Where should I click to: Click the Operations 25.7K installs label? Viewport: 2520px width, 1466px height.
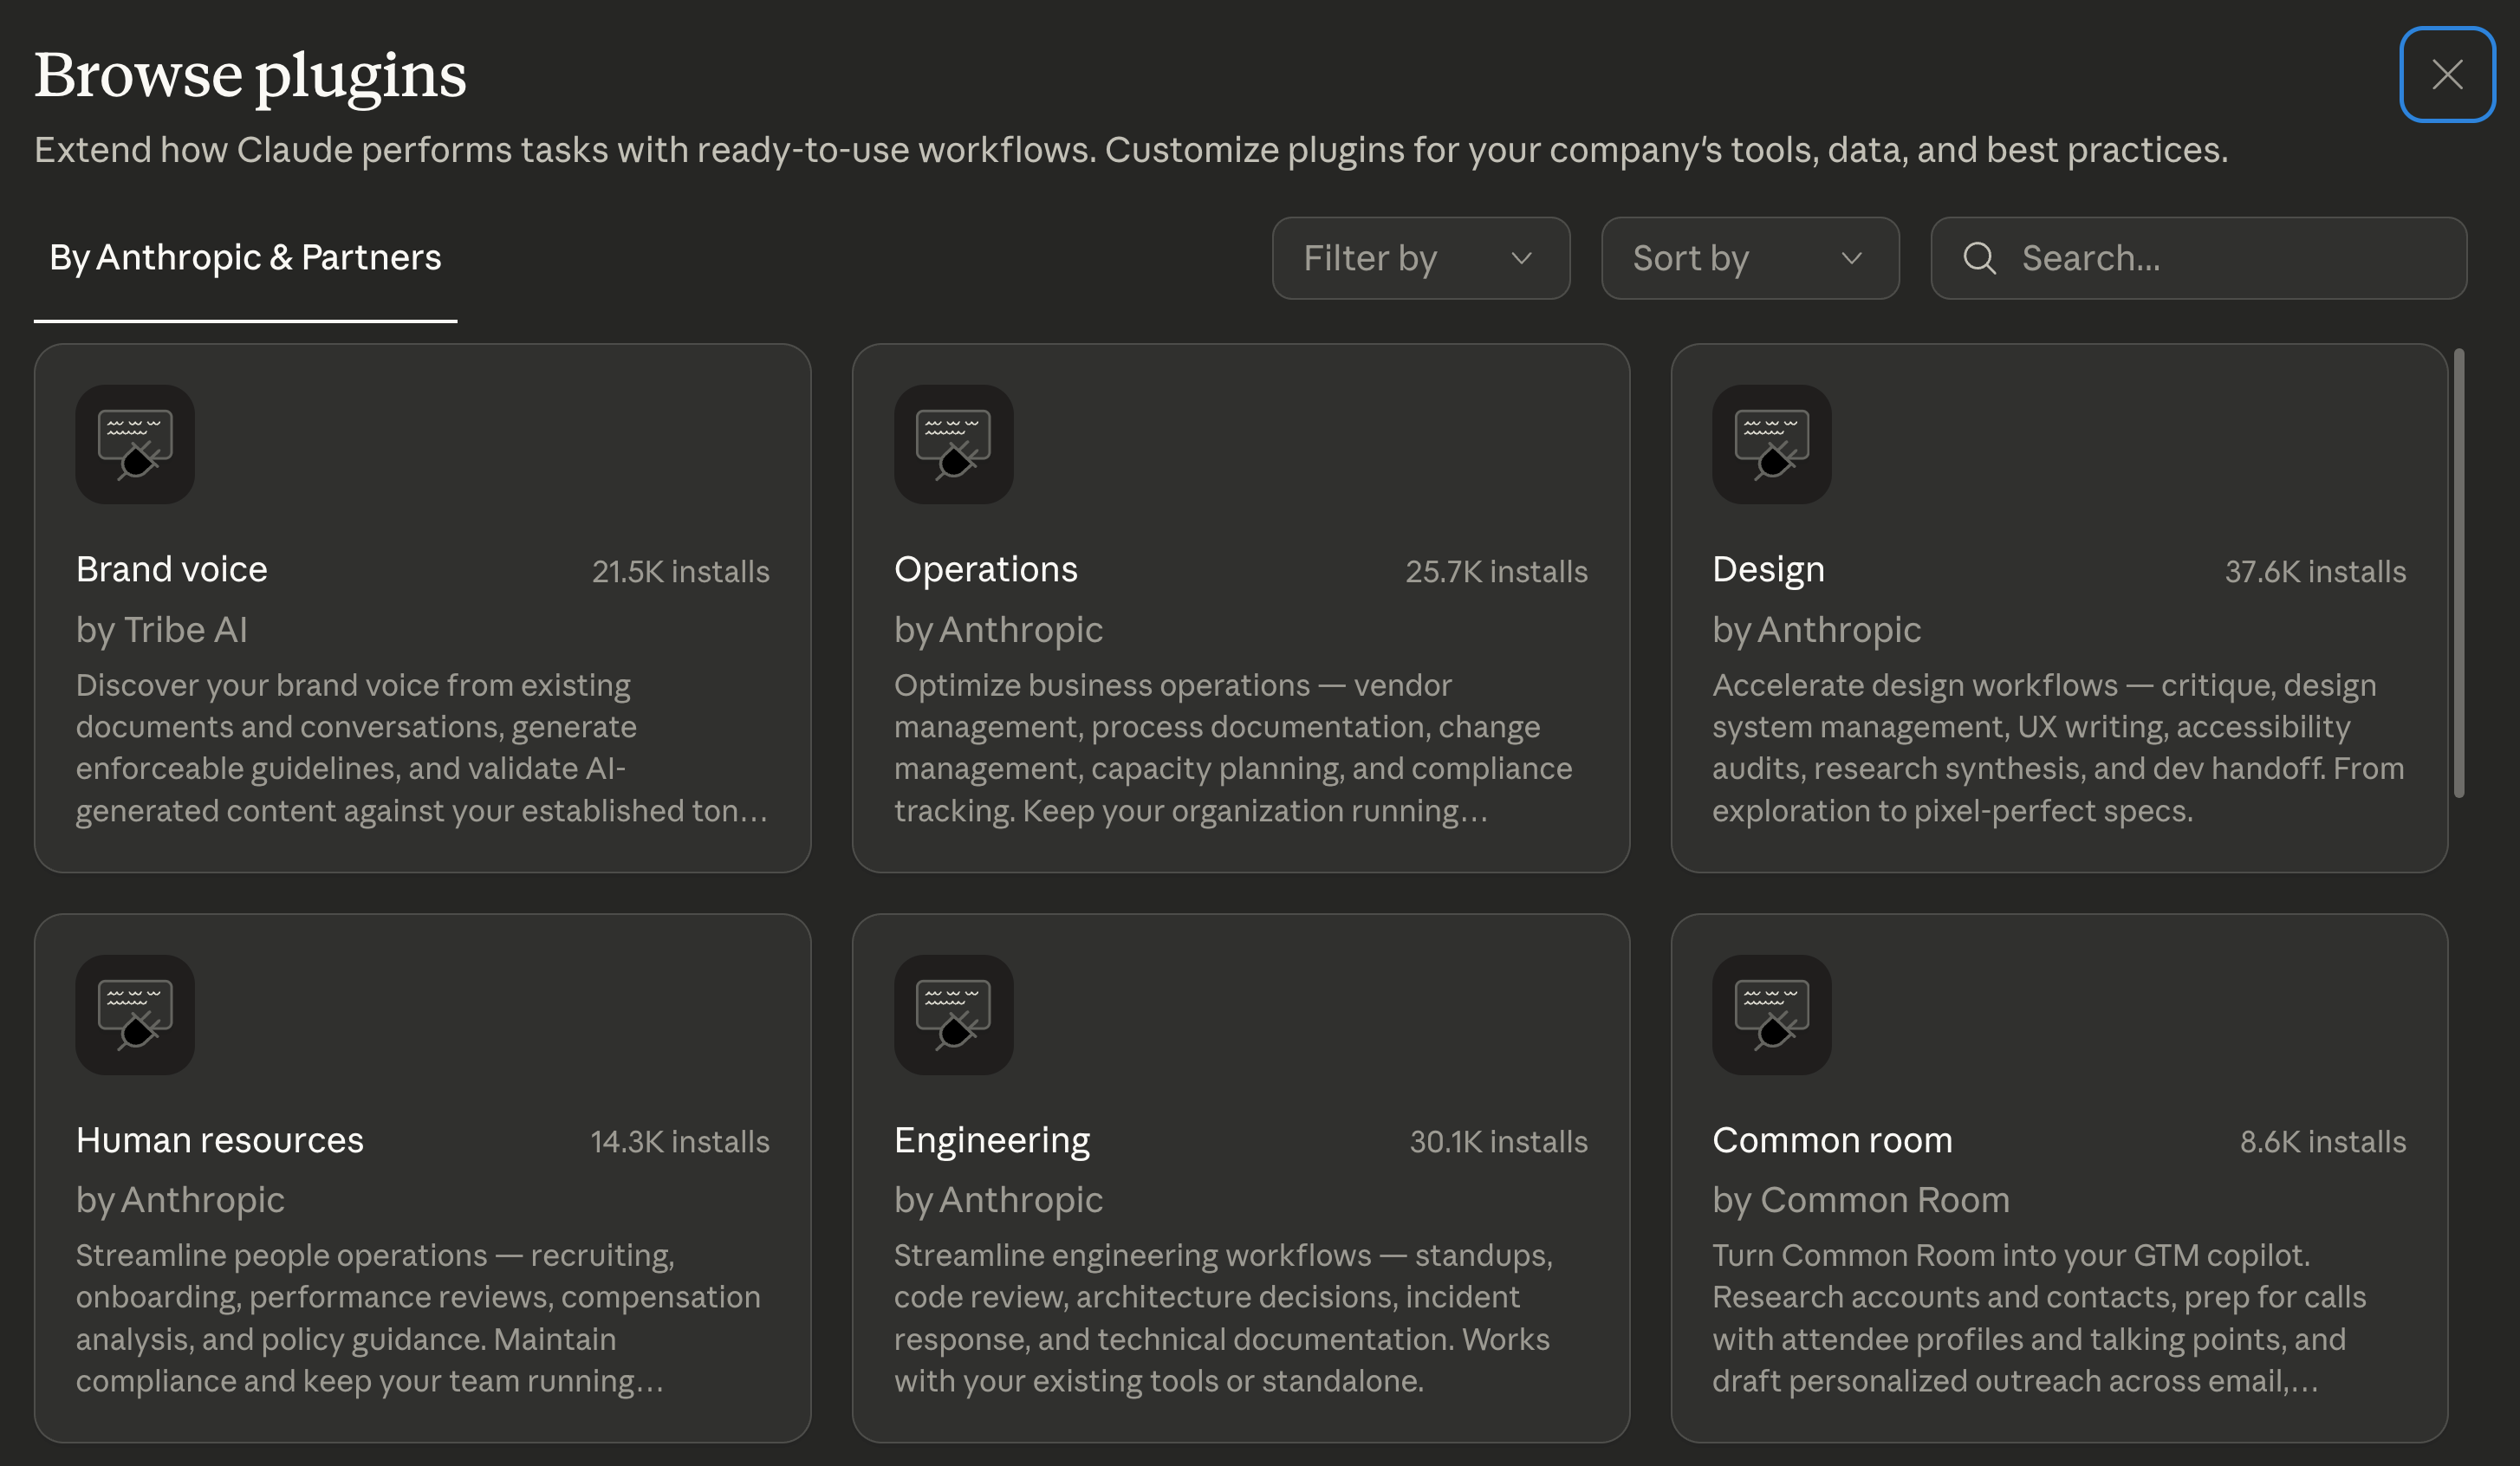coord(1496,571)
